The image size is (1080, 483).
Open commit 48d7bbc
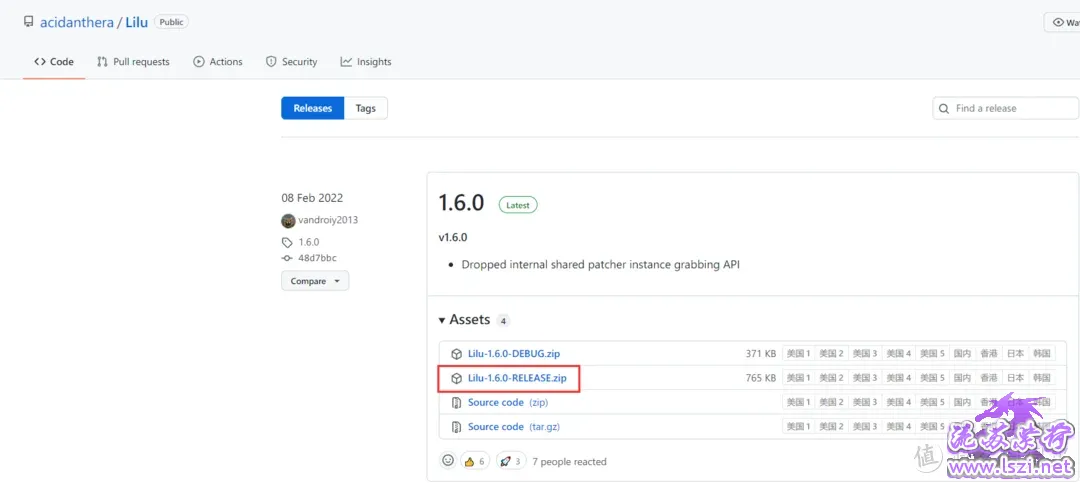[317, 258]
